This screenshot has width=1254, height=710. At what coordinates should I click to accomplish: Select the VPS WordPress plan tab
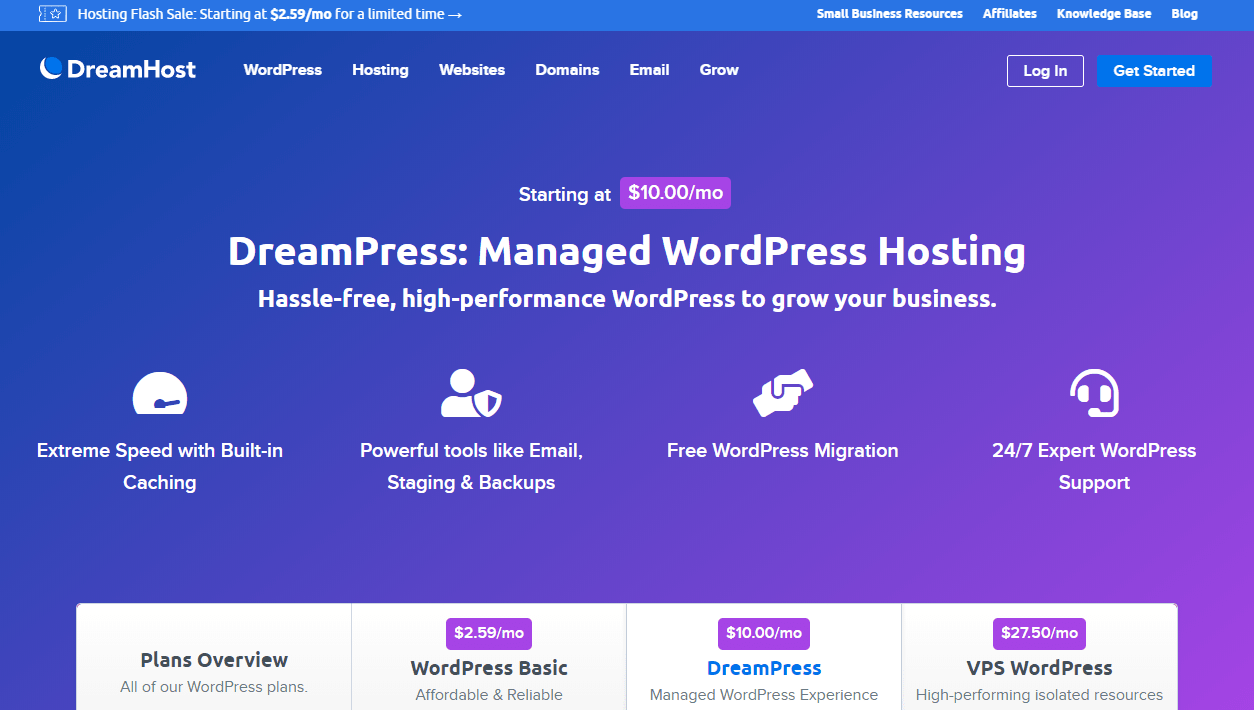click(1039, 657)
